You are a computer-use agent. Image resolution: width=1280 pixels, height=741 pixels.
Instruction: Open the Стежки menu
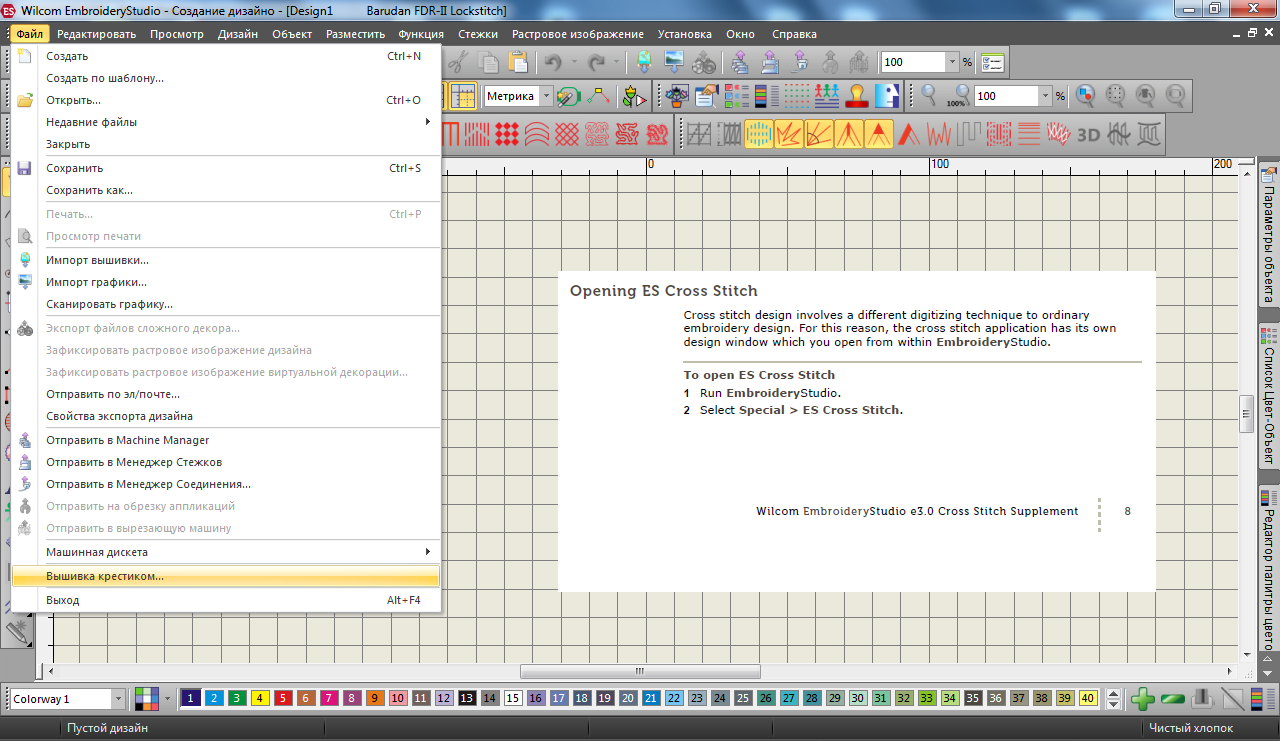coord(477,34)
